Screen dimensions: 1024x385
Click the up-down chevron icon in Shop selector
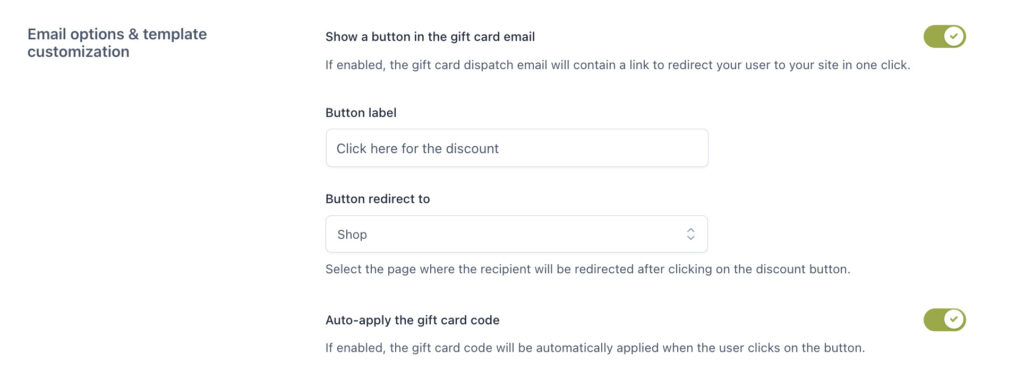[690, 234]
